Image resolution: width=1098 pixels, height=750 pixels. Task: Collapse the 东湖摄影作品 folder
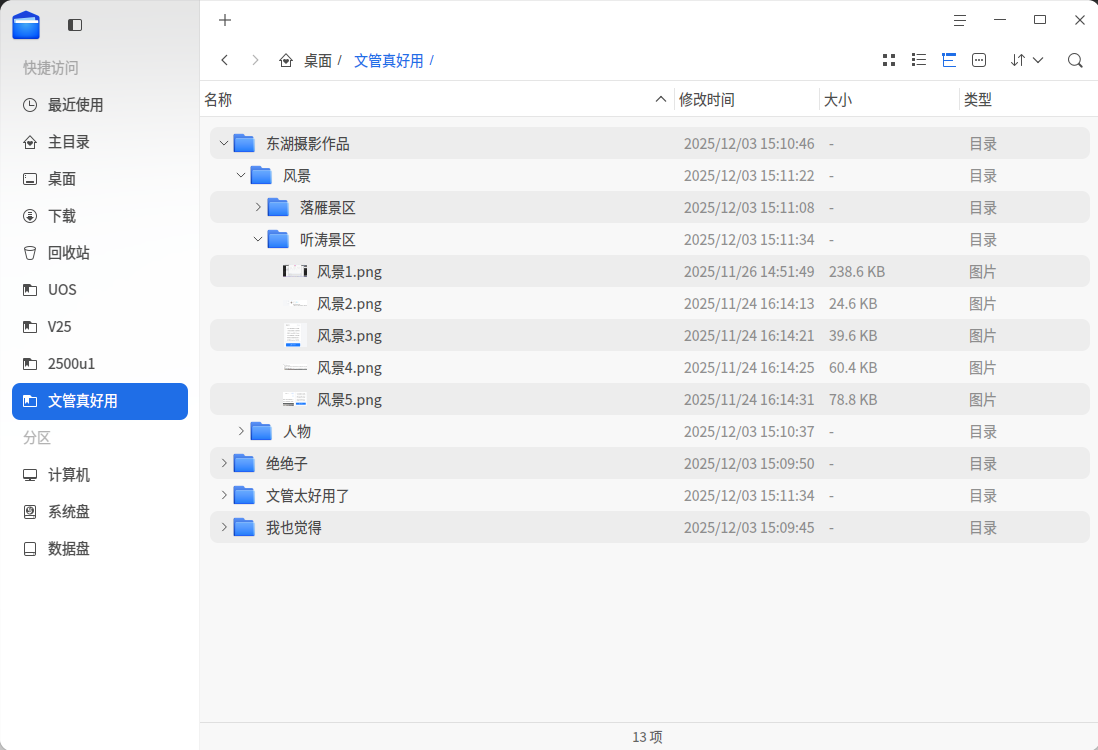click(223, 144)
